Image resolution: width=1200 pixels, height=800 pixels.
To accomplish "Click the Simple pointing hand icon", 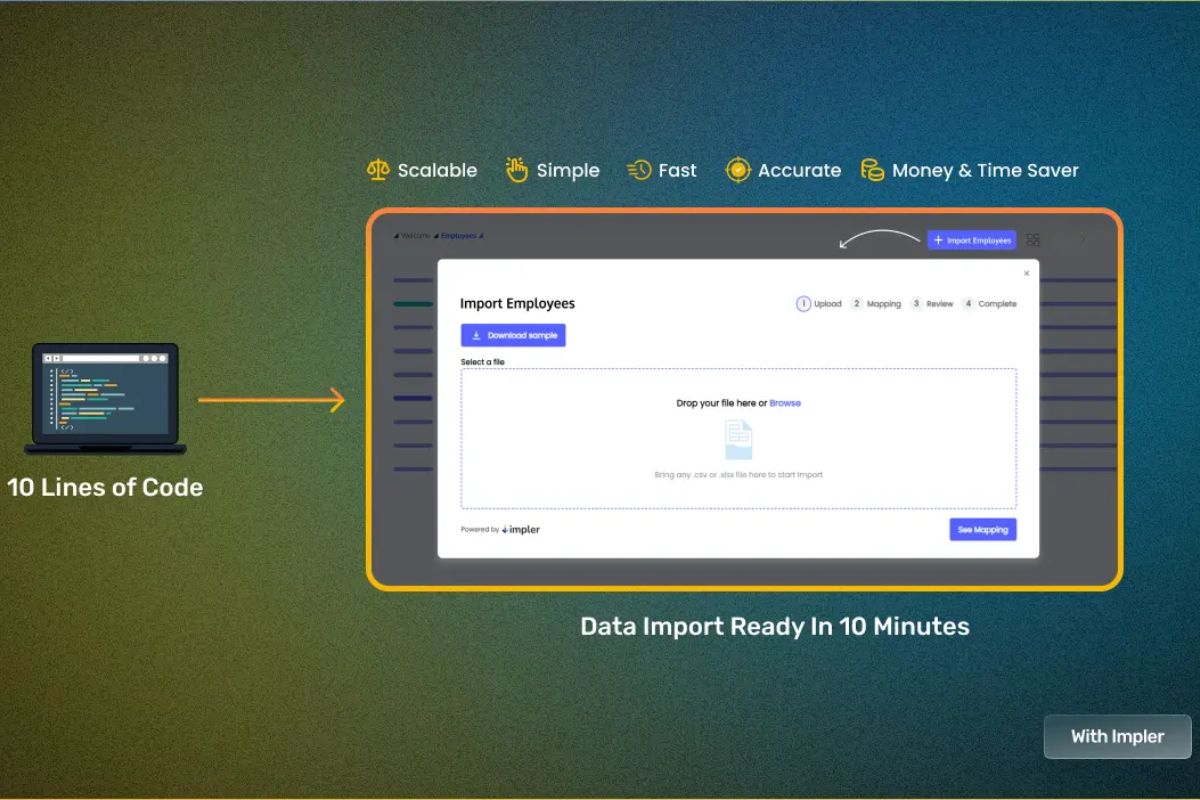I will point(517,169).
